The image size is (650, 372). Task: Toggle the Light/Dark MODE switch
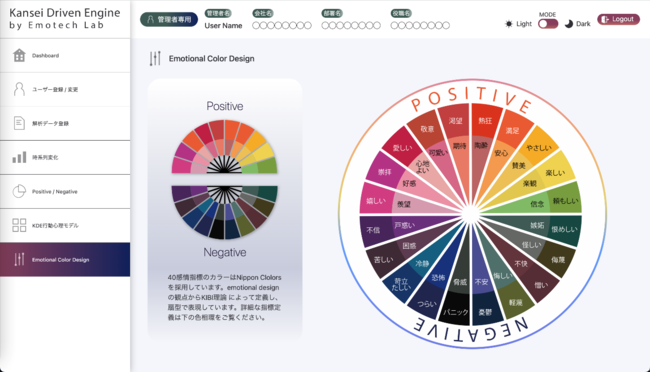(x=548, y=24)
